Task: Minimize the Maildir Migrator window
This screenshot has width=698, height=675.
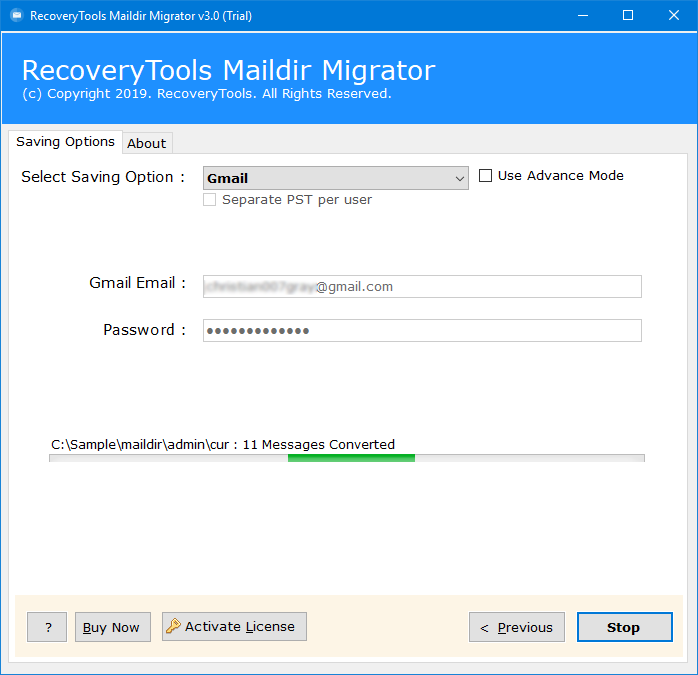Action: 583,16
